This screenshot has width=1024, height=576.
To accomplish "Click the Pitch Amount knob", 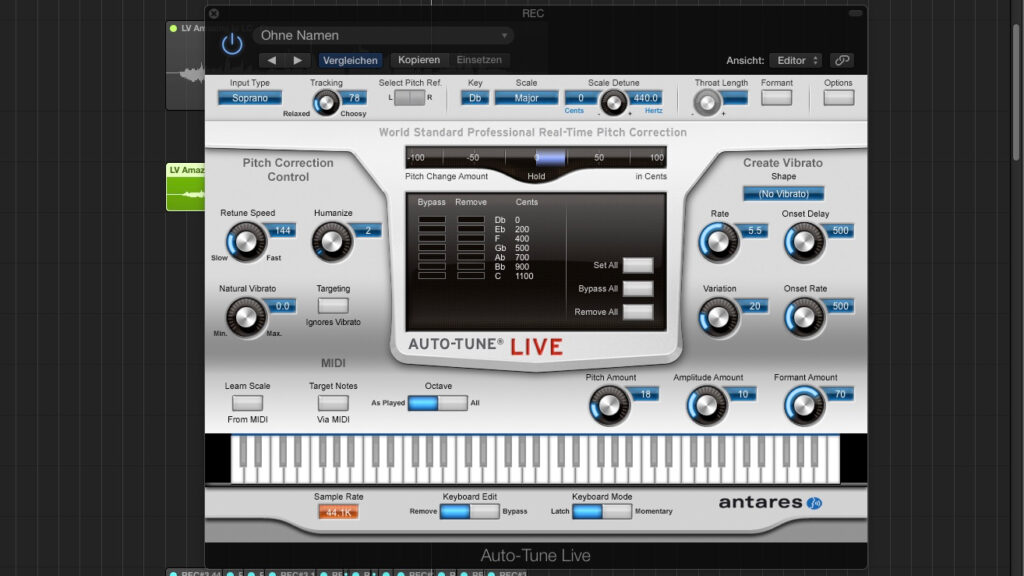I will tap(609, 406).
